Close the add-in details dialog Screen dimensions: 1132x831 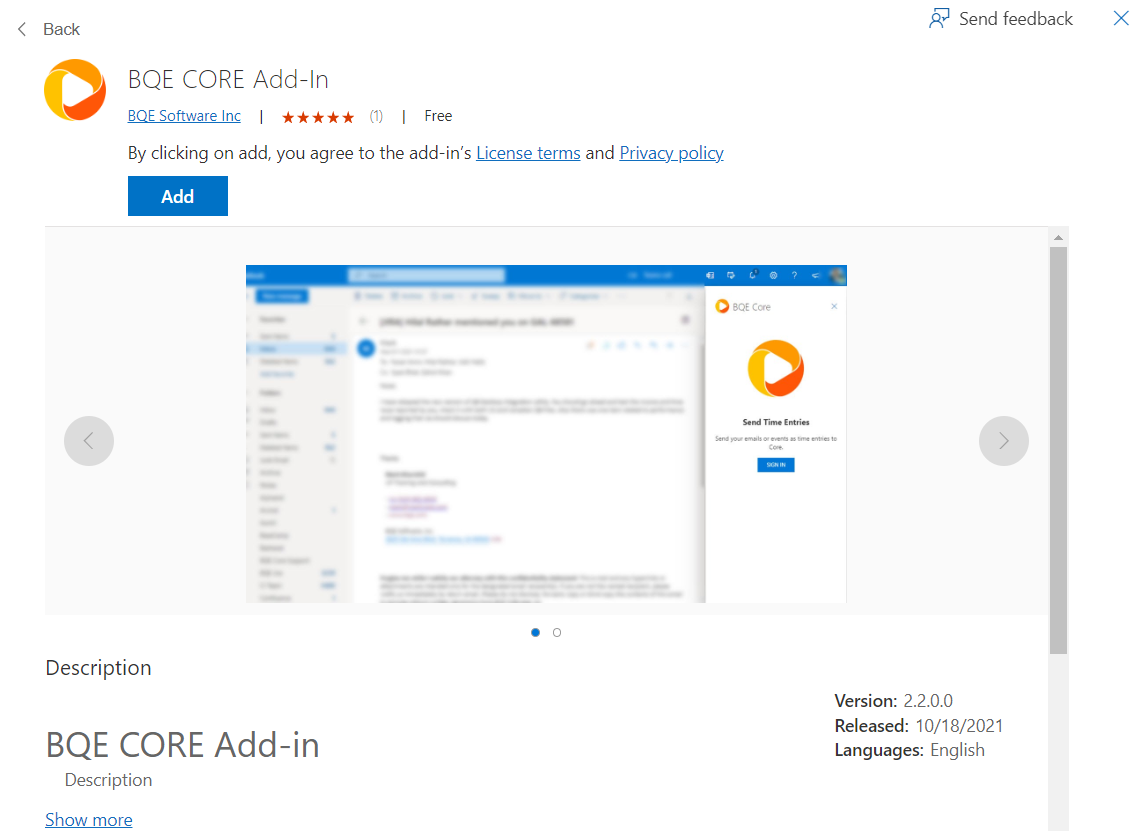[1120, 18]
